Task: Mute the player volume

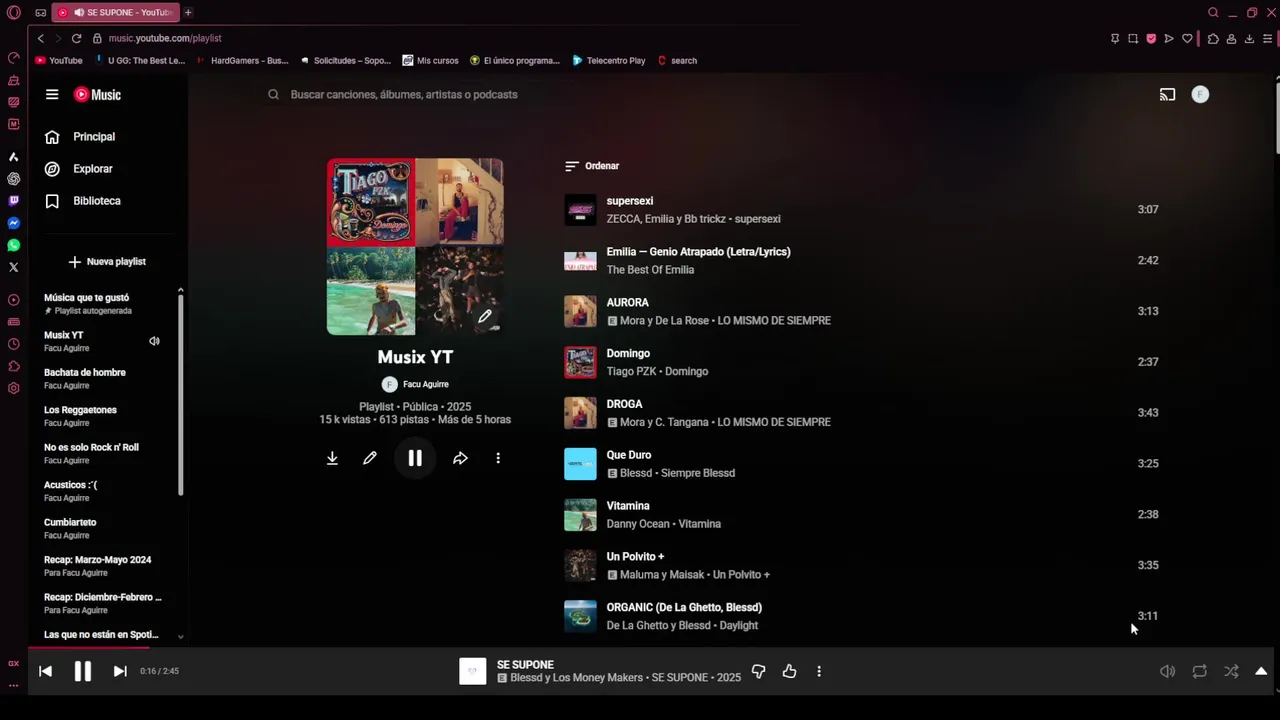Action: pos(1167,672)
